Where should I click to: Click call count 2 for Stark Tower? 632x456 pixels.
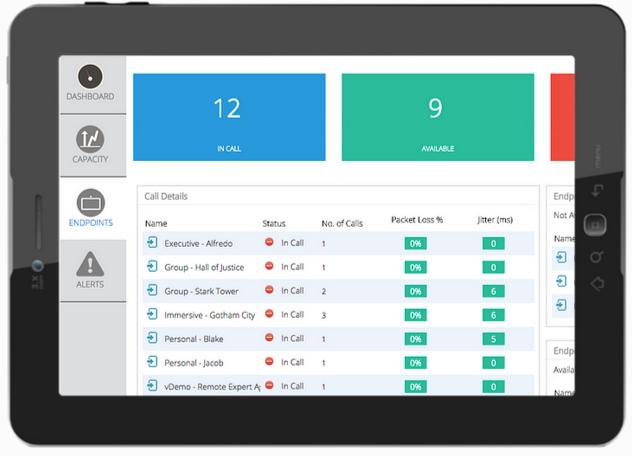[324, 292]
